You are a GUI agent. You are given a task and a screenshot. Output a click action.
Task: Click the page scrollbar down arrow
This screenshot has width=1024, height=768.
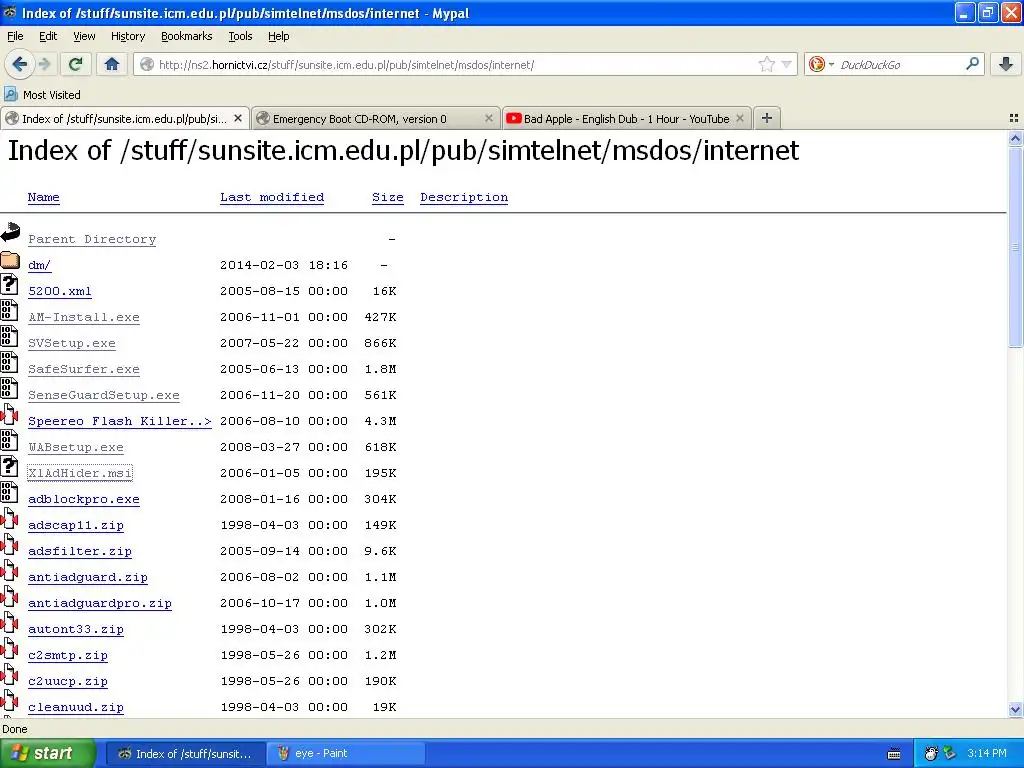coord(1015,709)
